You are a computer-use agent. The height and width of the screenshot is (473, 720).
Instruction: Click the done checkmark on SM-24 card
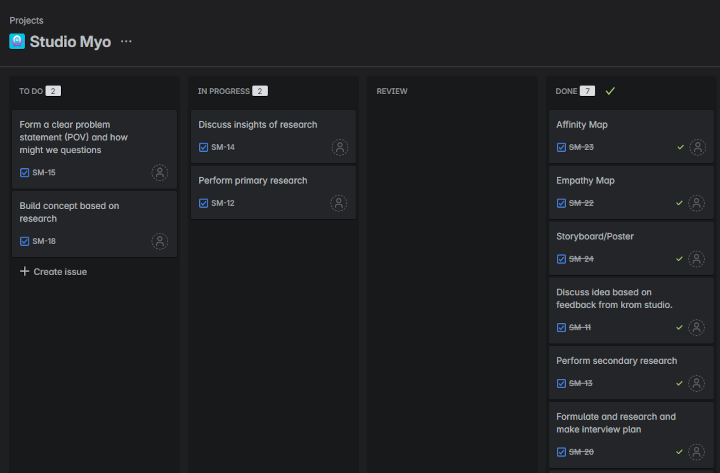tap(680, 259)
